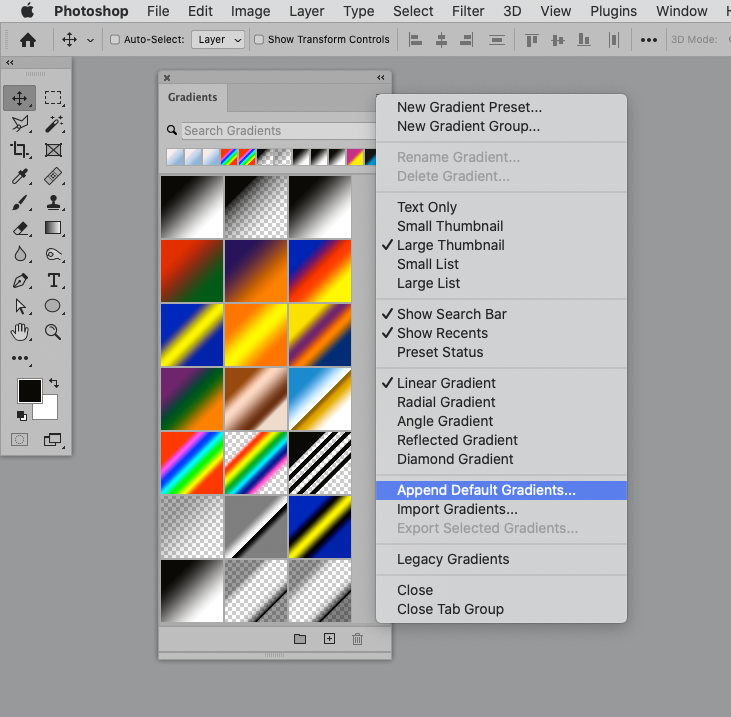This screenshot has height=717, width=731.
Task: Select the Rectangular Marquee tool
Action: click(x=53, y=98)
